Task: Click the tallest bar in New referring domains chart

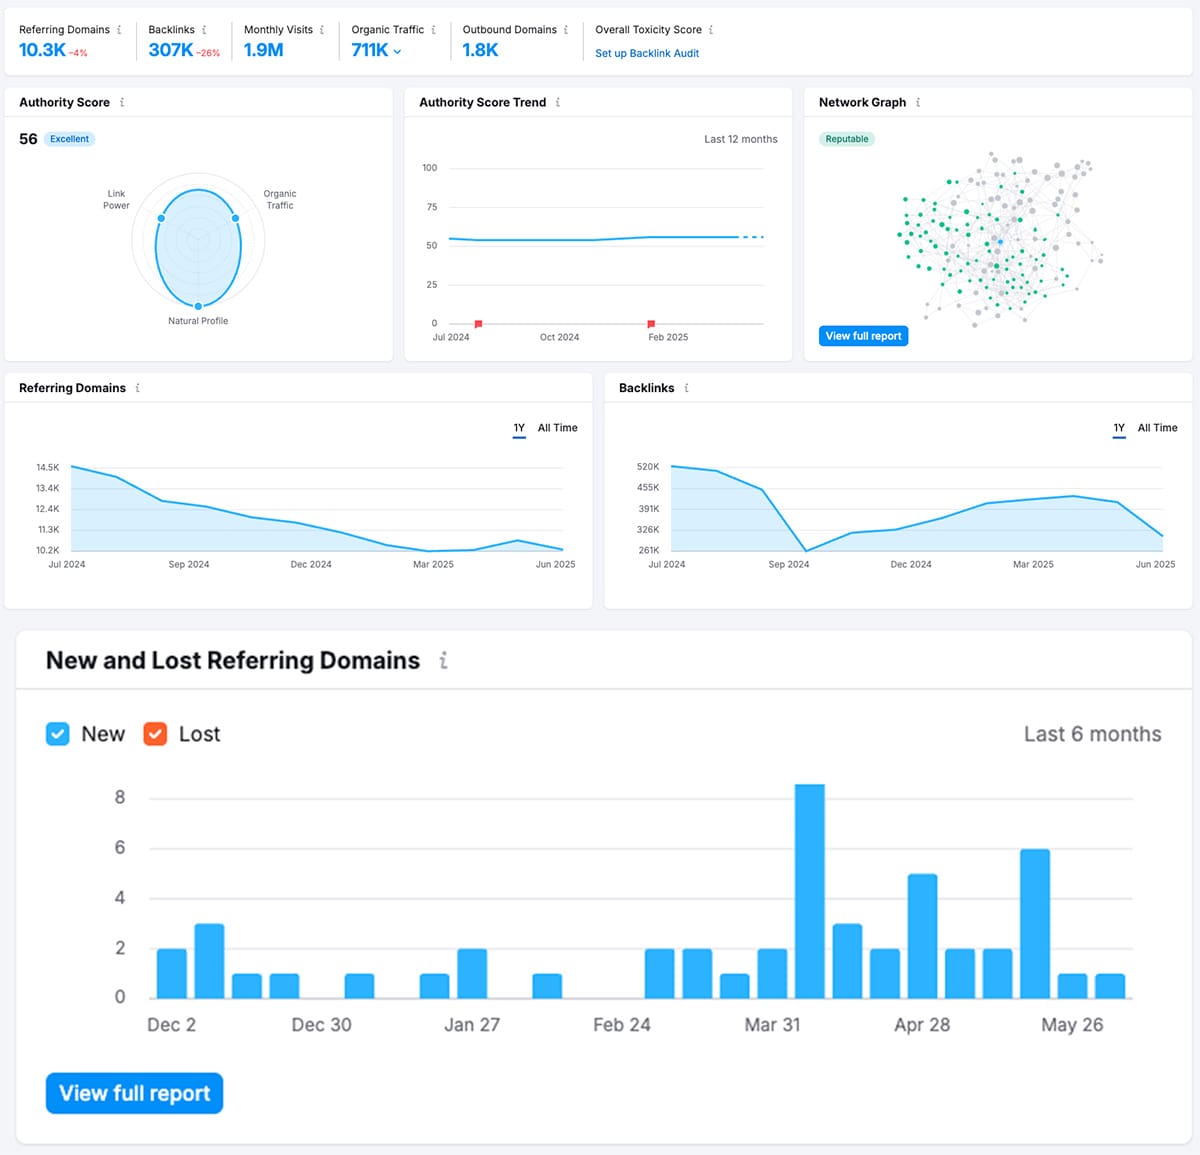Action: 809,890
